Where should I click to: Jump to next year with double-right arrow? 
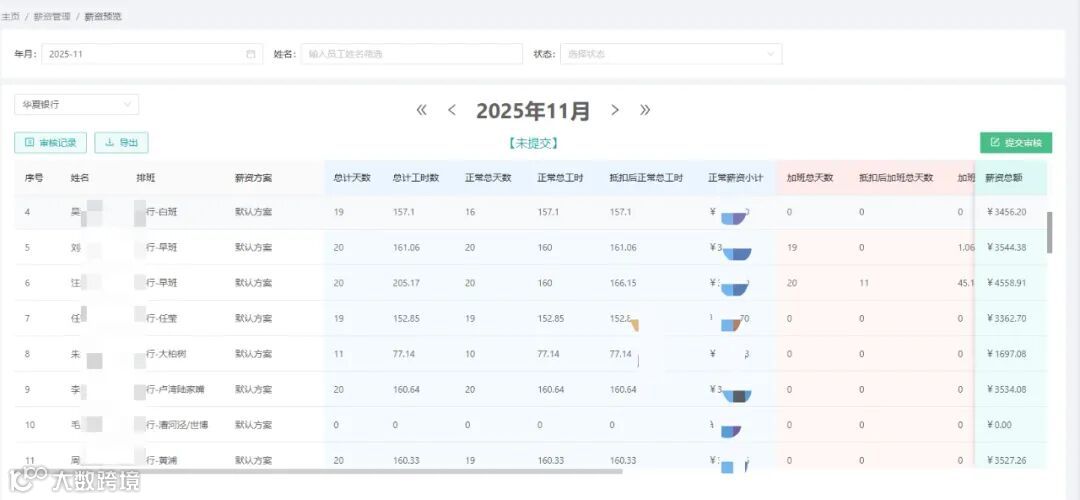click(645, 110)
